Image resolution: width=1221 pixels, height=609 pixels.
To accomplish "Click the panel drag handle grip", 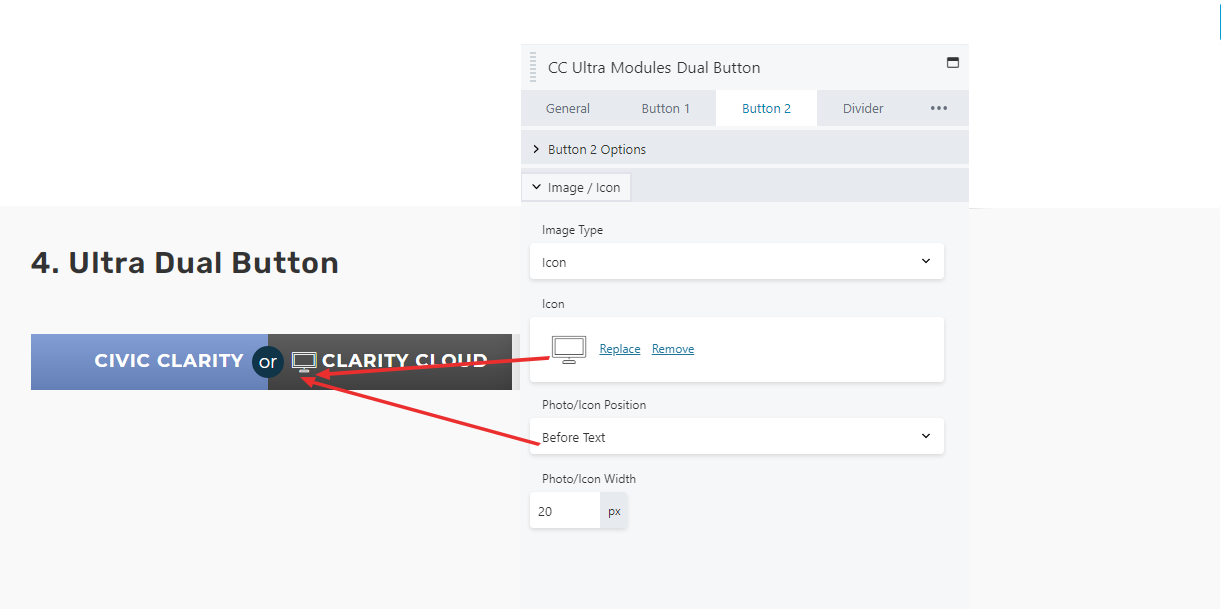I will coord(533,67).
